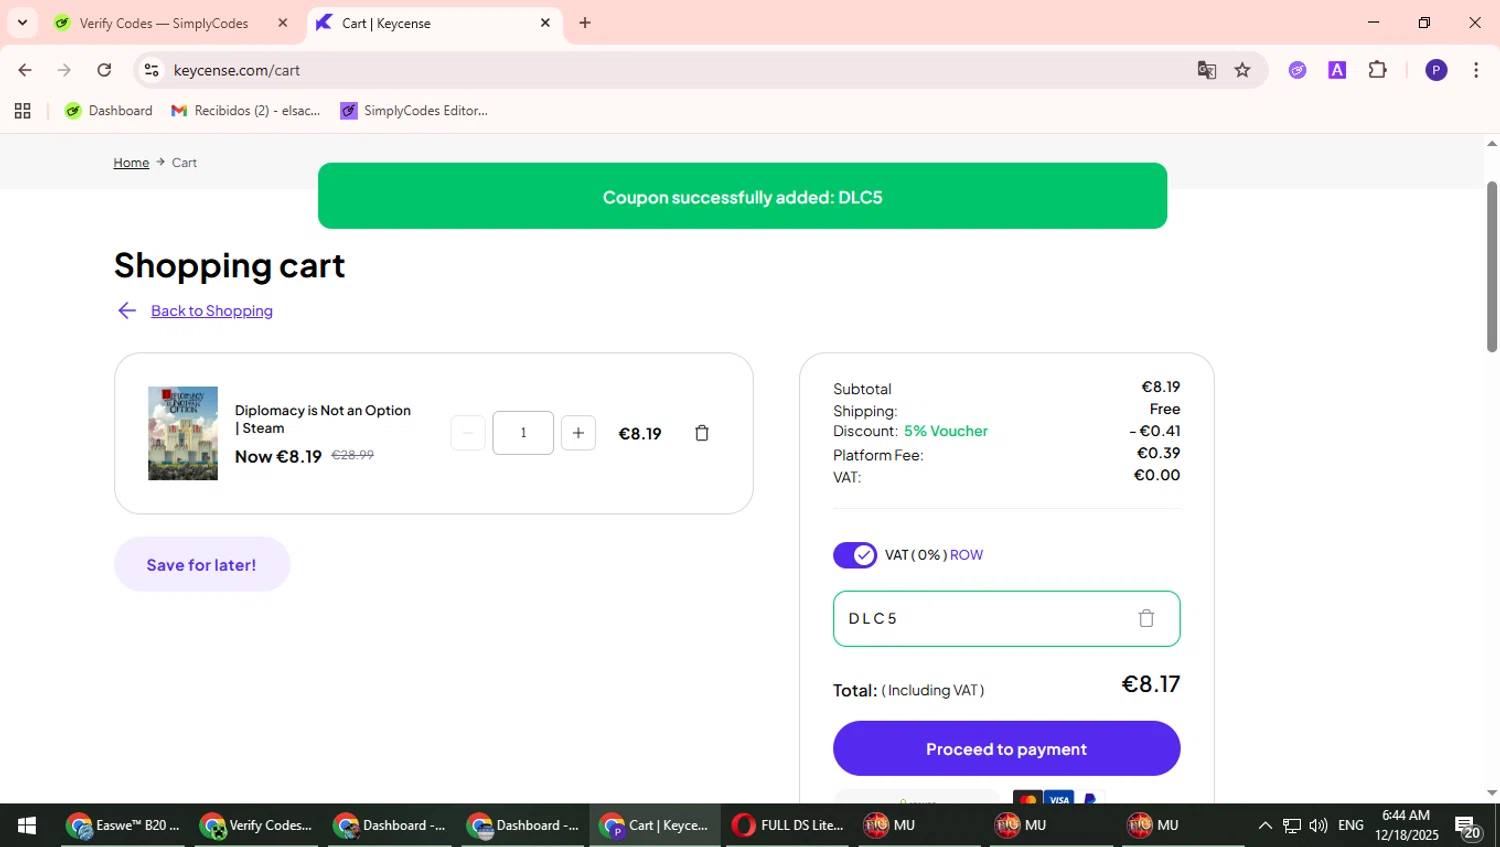Delete the DLC5 coupon code
The image size is (1500, 847).
tap(1146, 618)
